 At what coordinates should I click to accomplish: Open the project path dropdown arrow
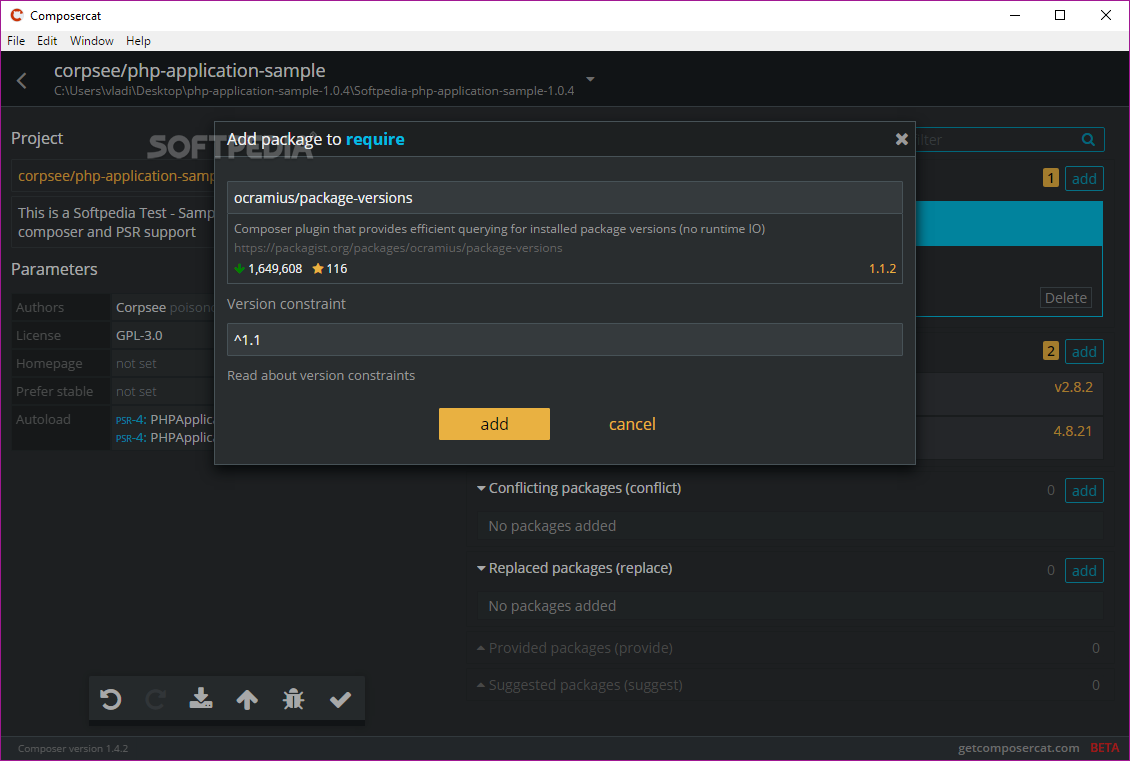590,79
